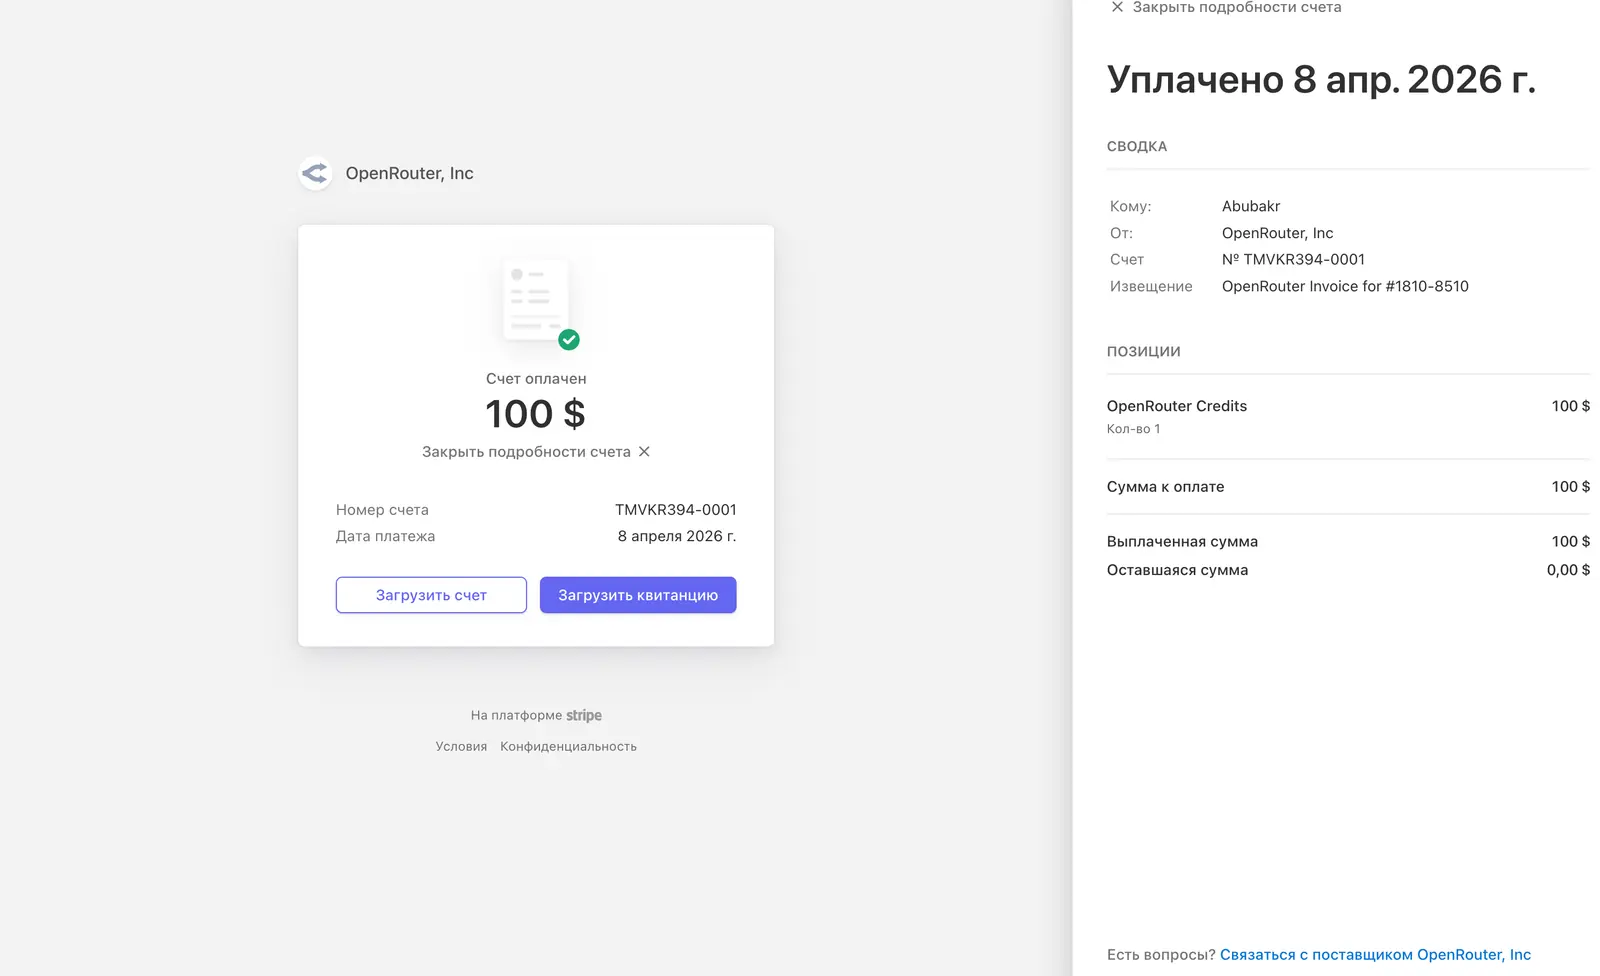Click the "100 $" value for "Выплаченная сумма"
This screenshot has width=1600, height=976.
1571,542
